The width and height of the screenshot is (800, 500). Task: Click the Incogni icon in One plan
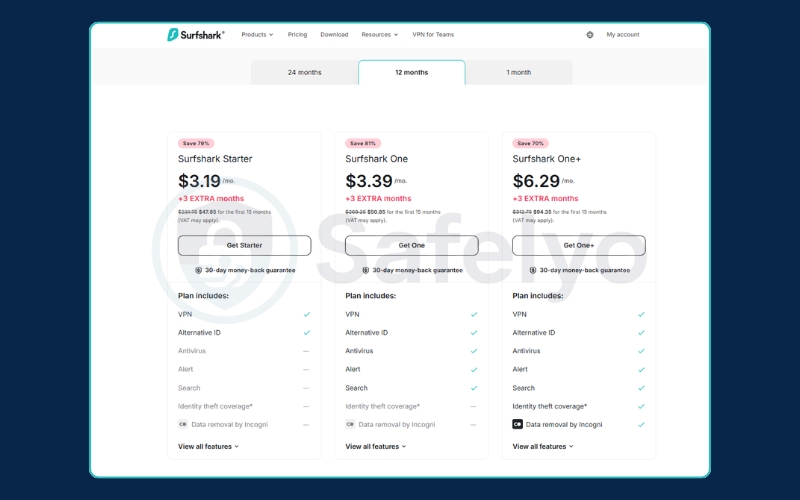350,424
